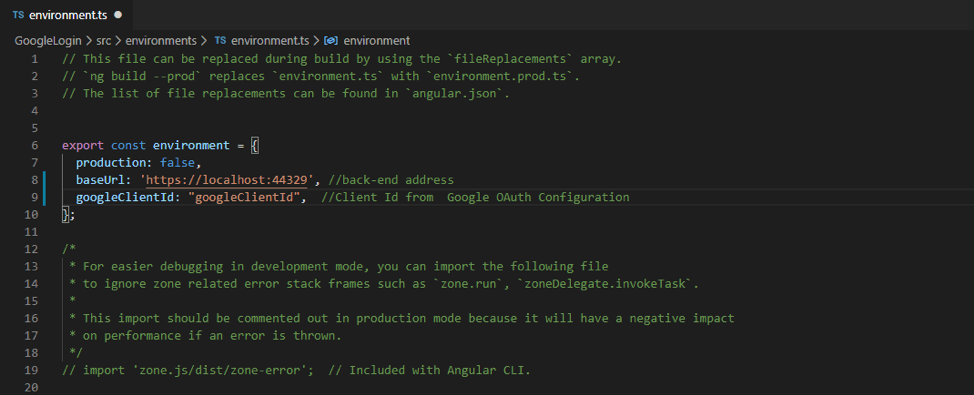The image size is (974, 395).
Task: Click the TS icon in the breadcrumb
Action: pyautogui.click(x=220, y=41)
